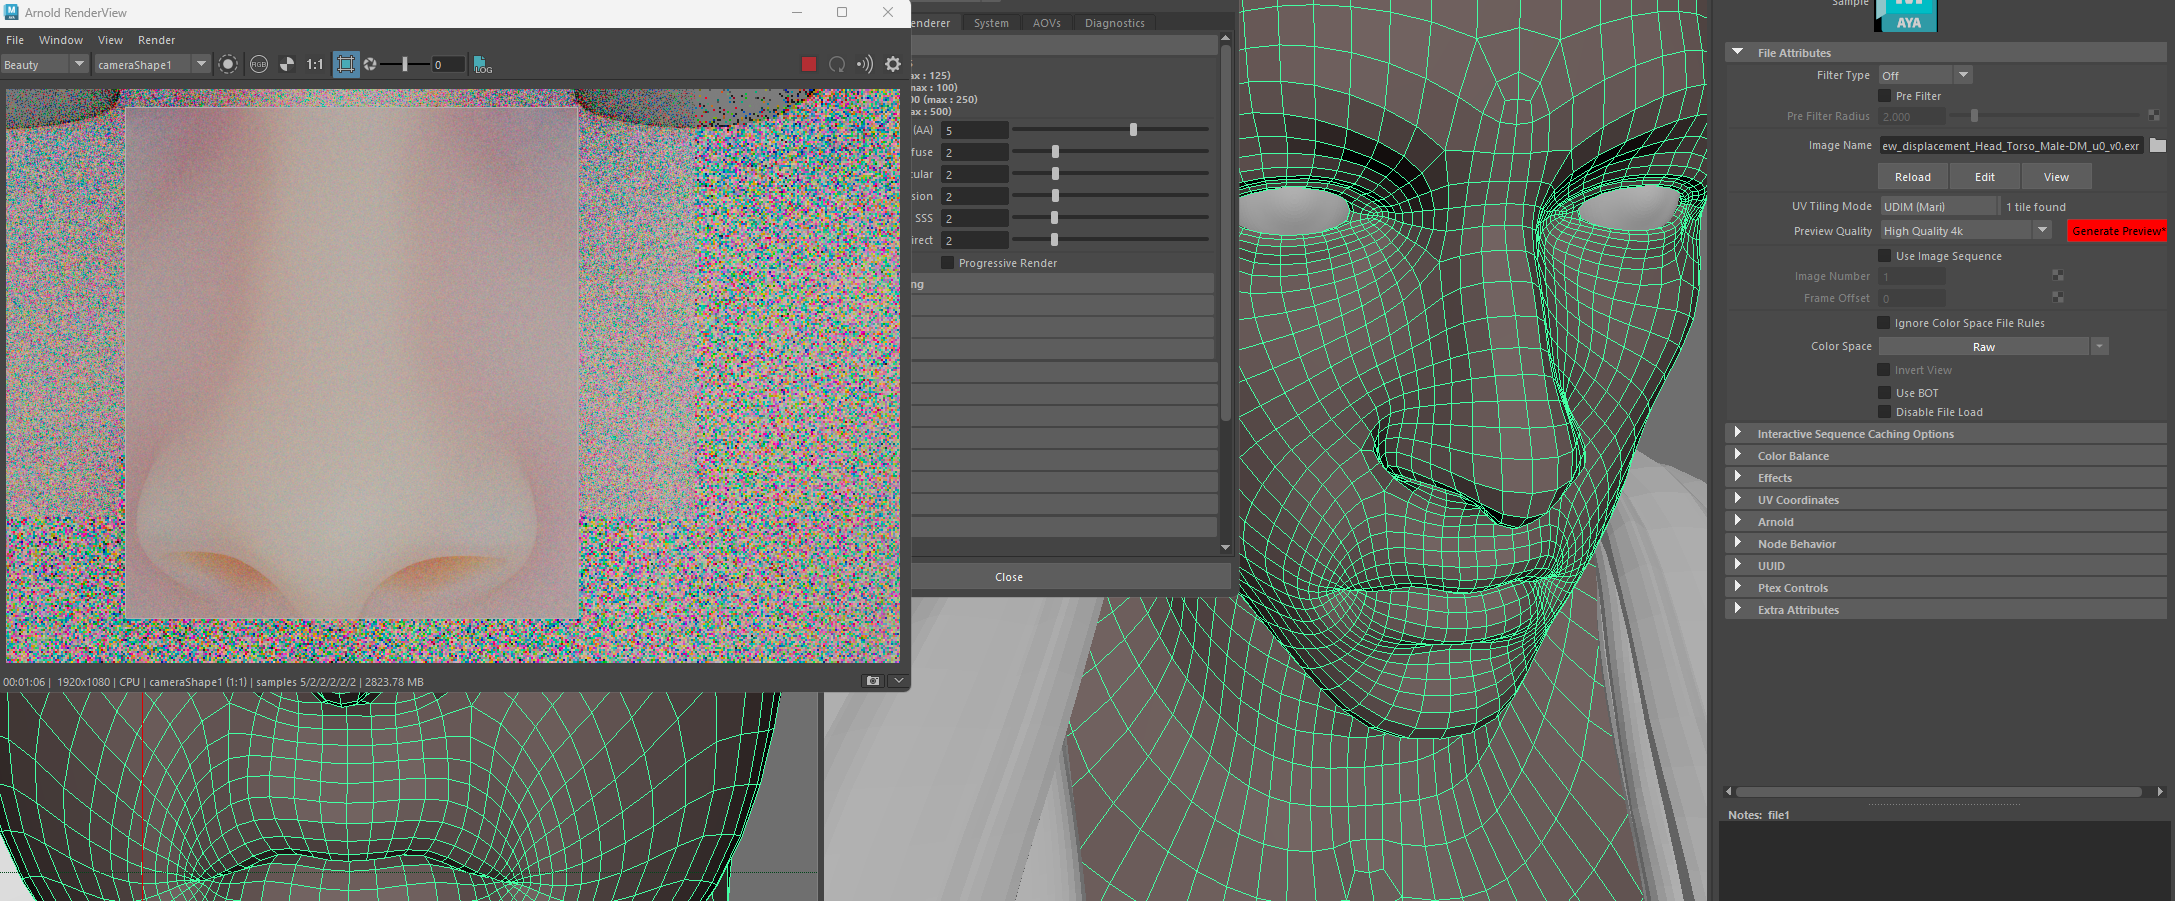The height and width of the screenshot is (901, 2175).
Task: Open RenderView settings gear icon
Action: [x=893, y=64]
